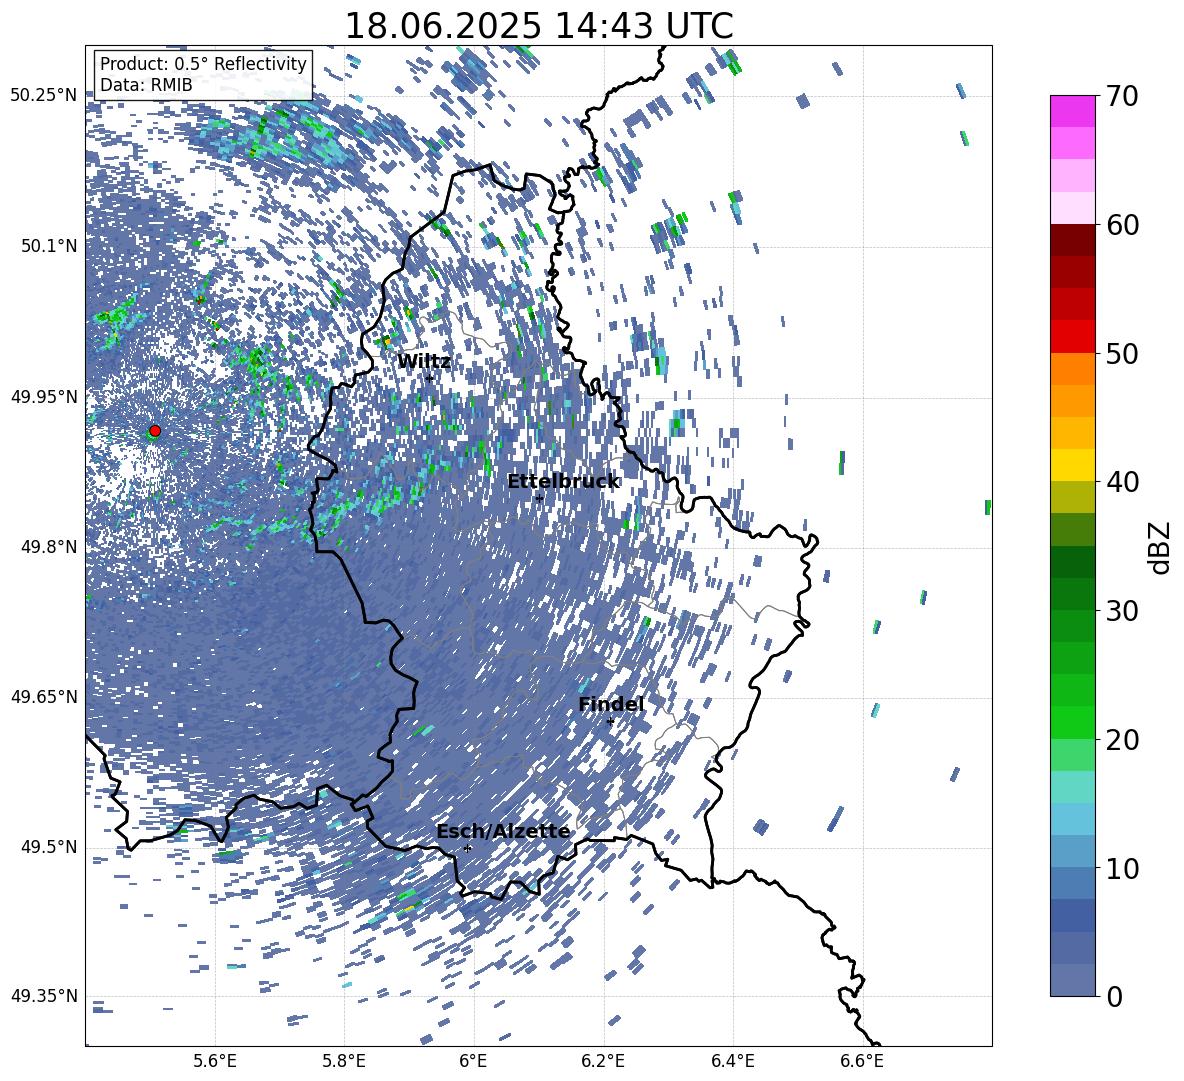Click the title '18.06.2025 14:43 UTC'
Screen dimensions: 1184x1081
[538, 26]
